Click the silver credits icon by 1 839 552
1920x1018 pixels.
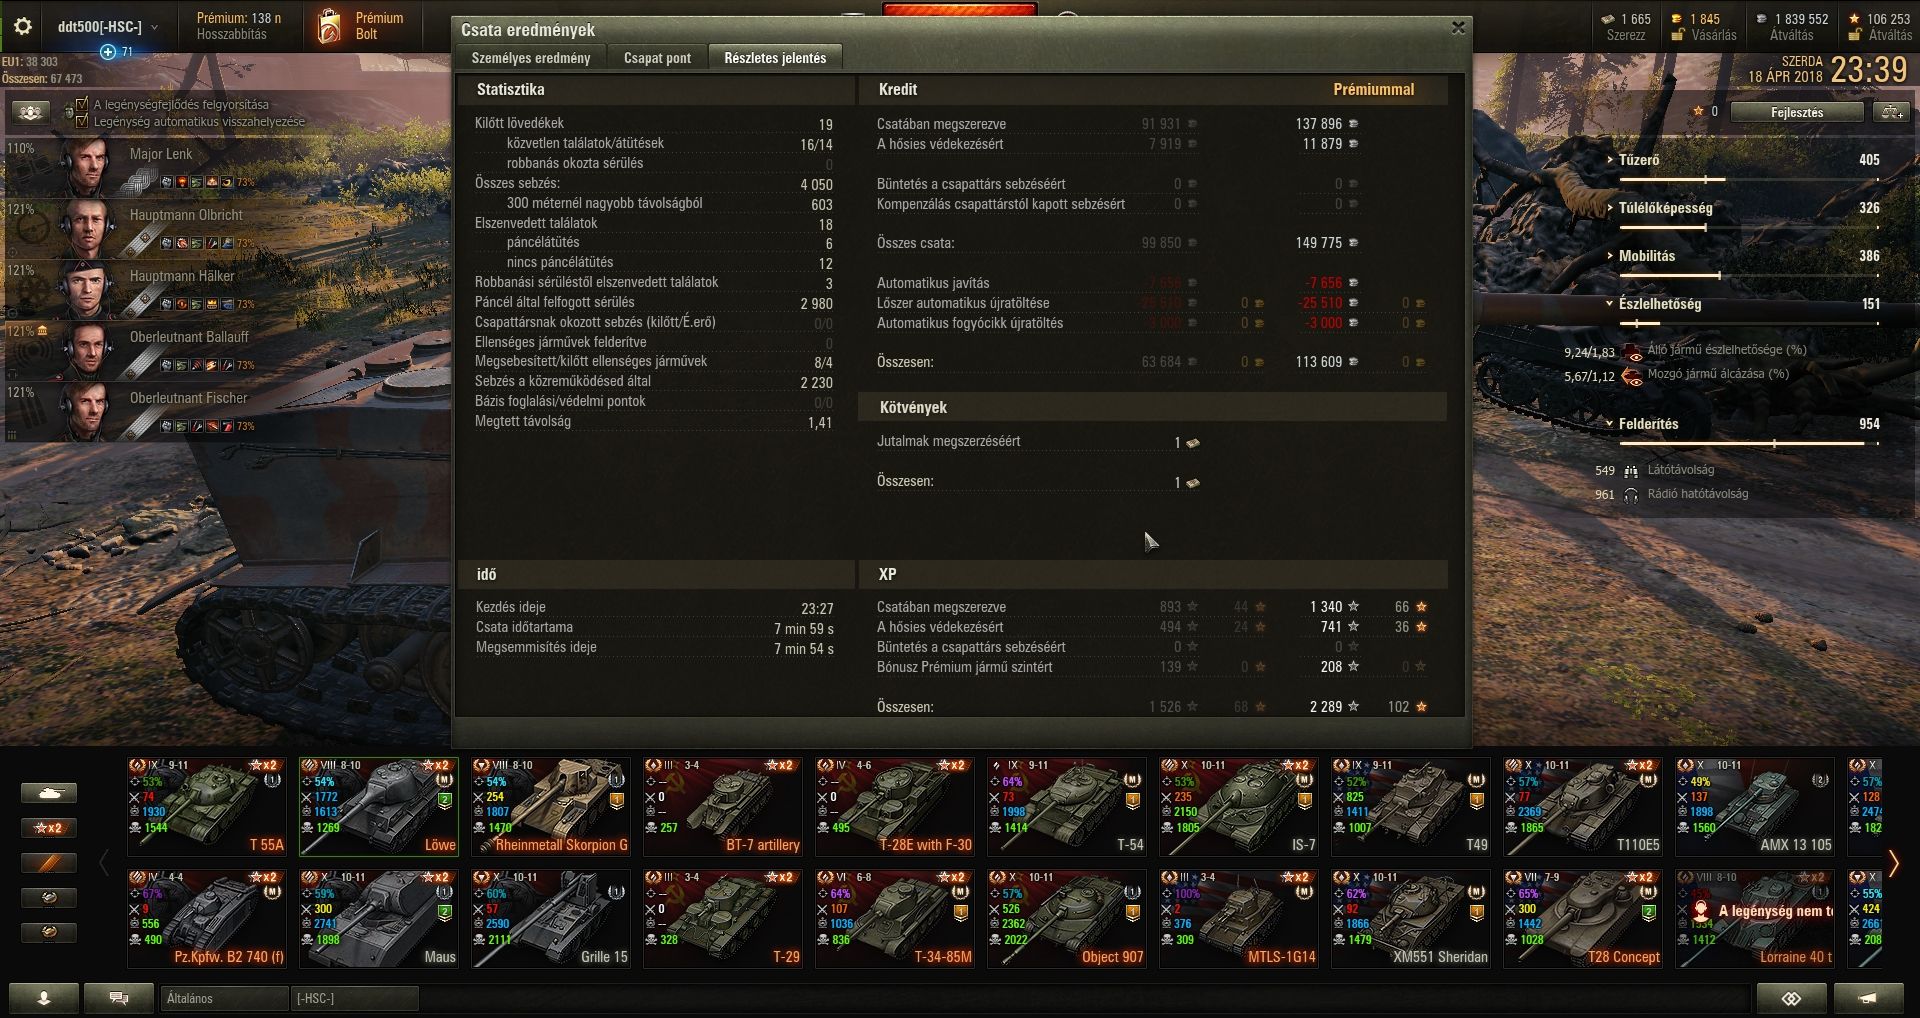tap(1761, 19)
